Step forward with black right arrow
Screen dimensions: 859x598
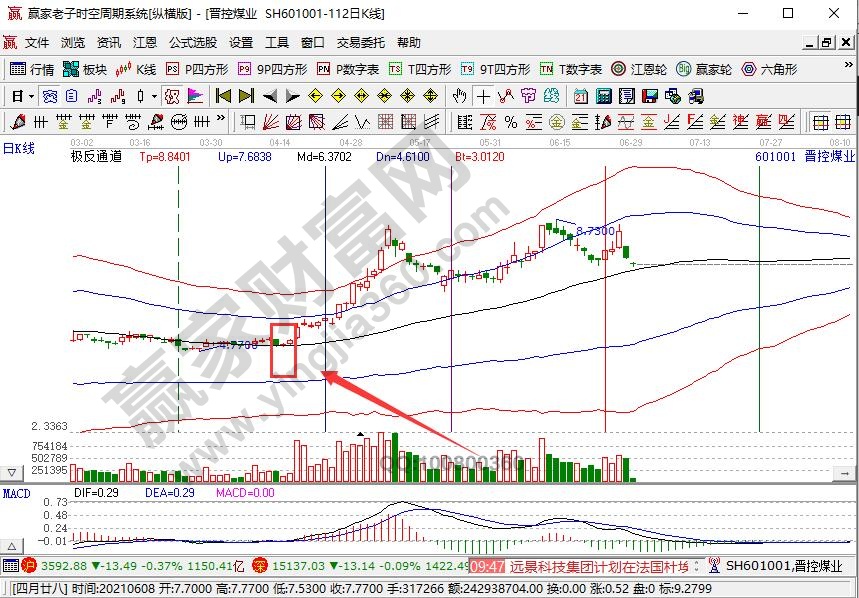292,96
